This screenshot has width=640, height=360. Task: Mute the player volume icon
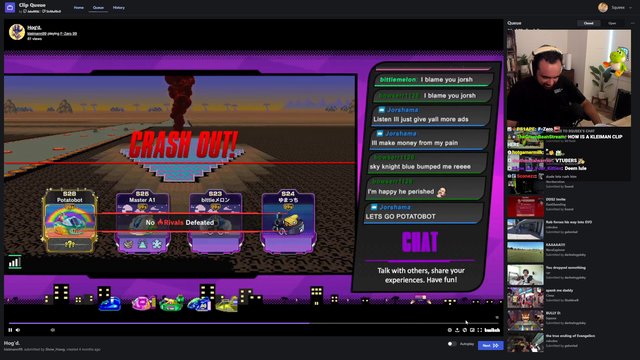[x=18, y=330]
